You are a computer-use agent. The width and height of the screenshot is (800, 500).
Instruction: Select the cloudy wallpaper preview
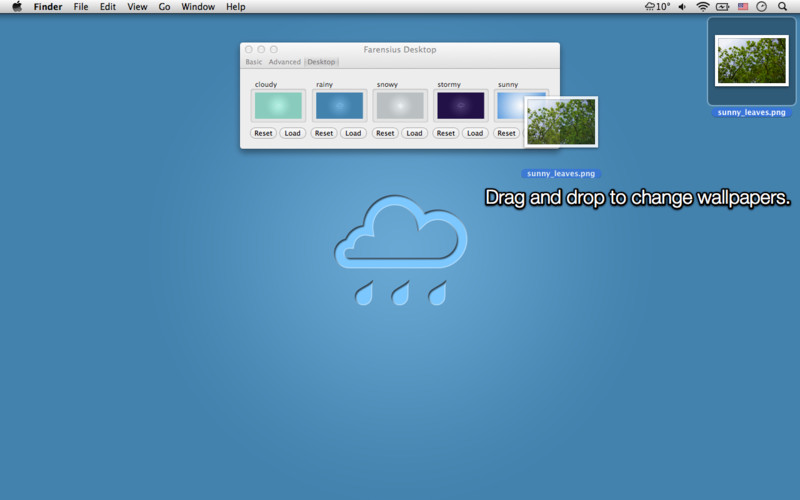(x=278, y=106)
